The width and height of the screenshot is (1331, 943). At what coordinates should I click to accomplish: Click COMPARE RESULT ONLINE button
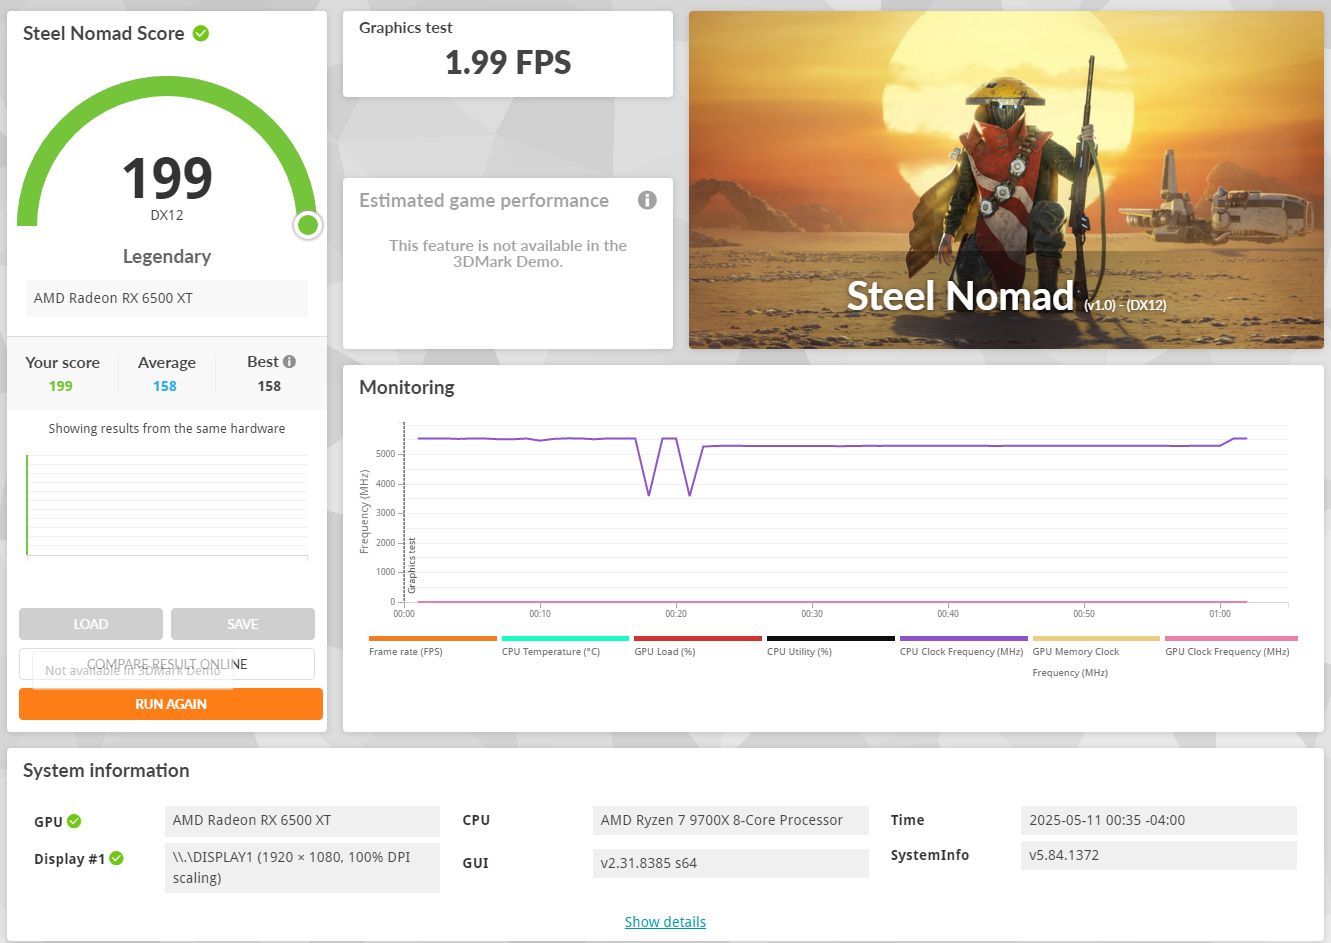point(167,664)
